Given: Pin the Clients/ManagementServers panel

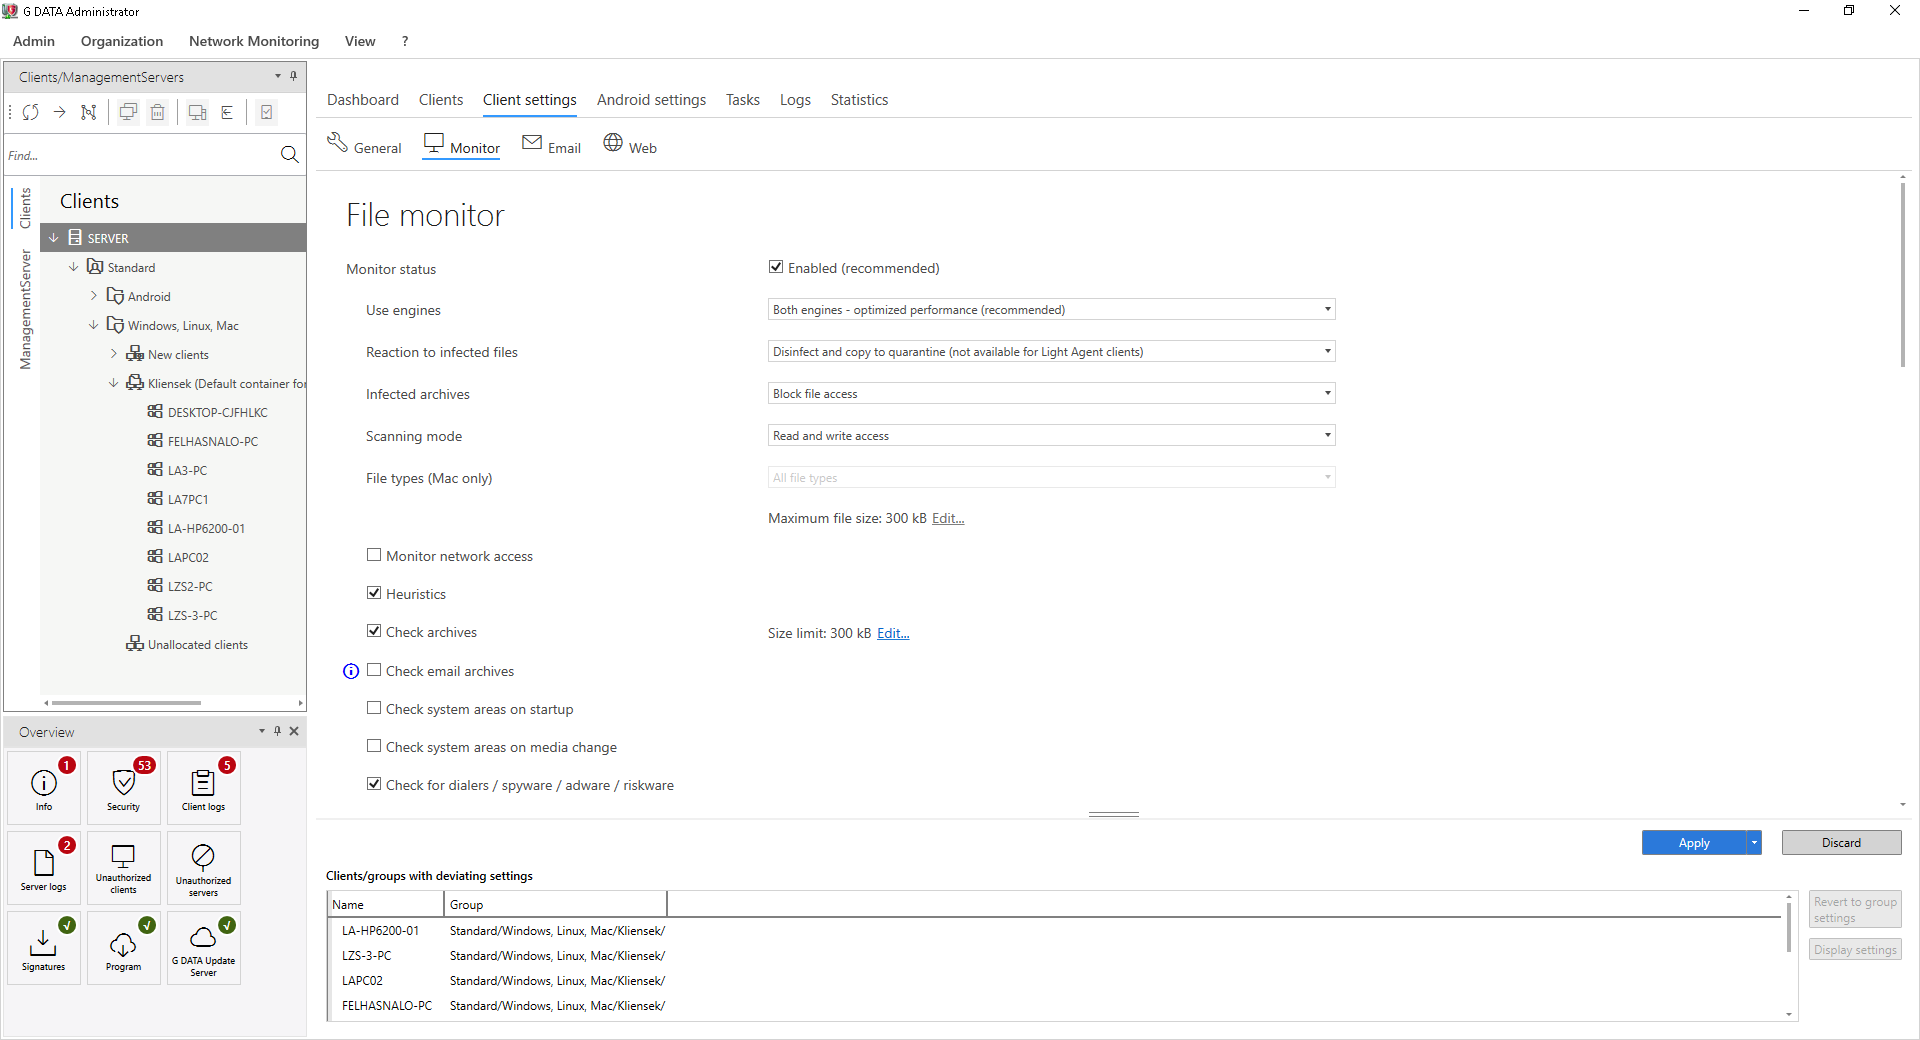Looking at the screenshot, I should point(293,76).
